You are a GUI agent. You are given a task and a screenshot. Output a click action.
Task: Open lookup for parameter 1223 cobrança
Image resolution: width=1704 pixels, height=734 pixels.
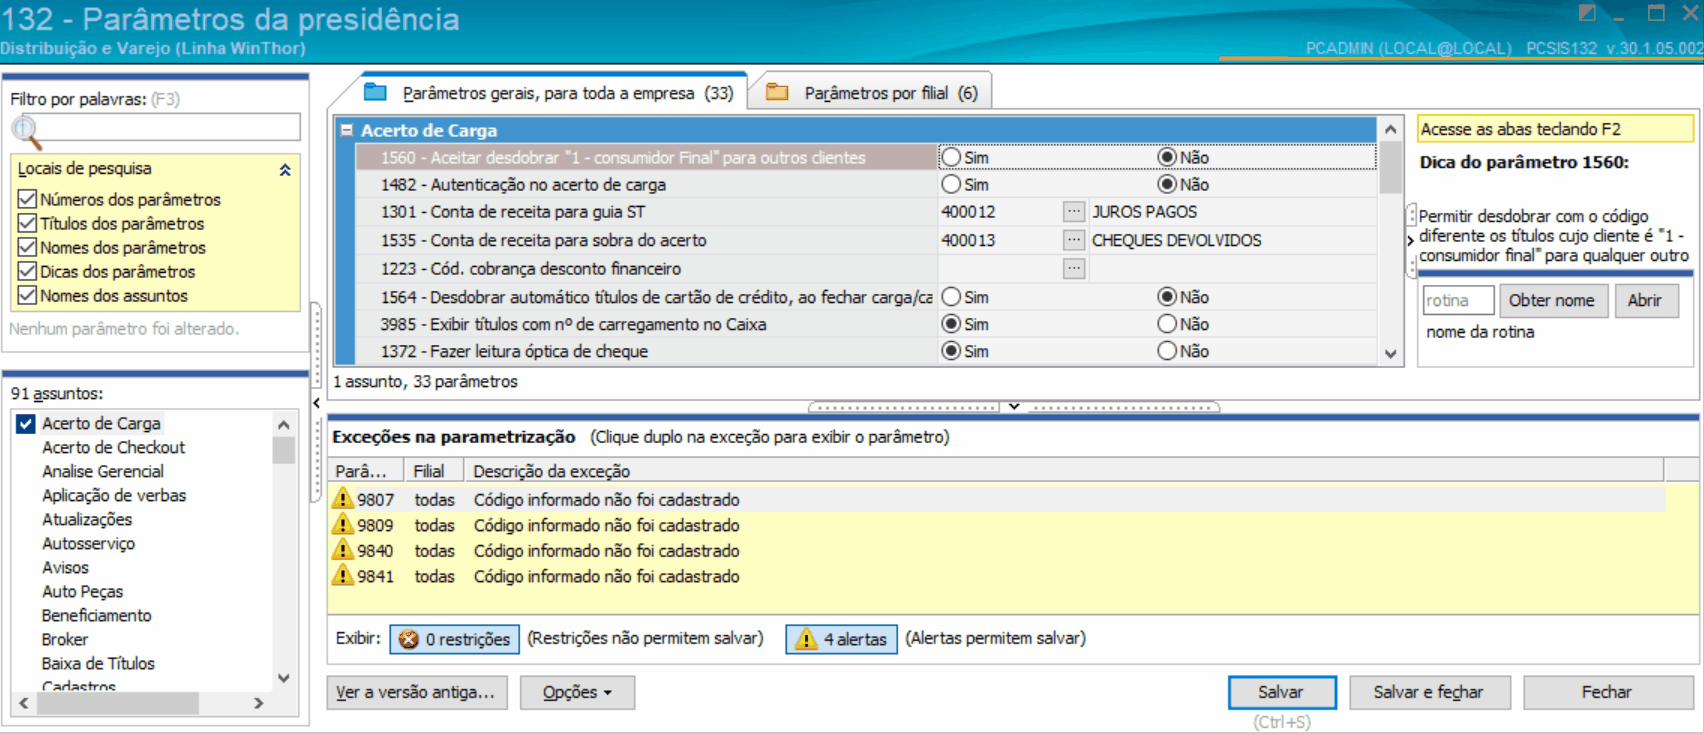coord(1073,268)
